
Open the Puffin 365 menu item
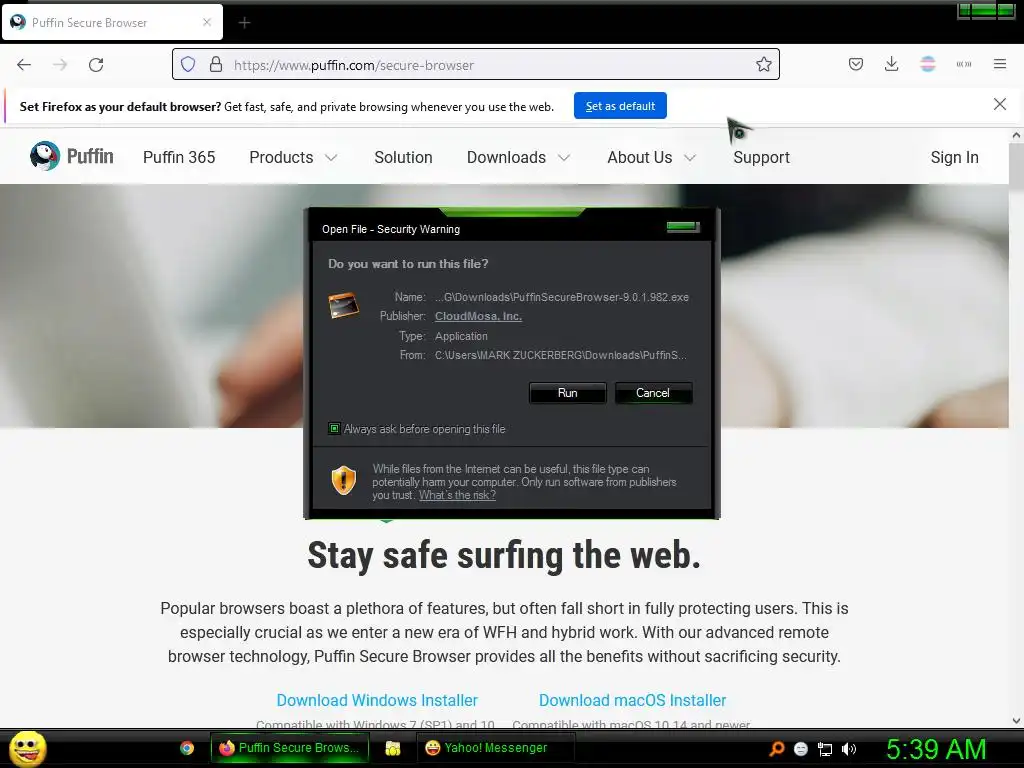coord(179,157)
